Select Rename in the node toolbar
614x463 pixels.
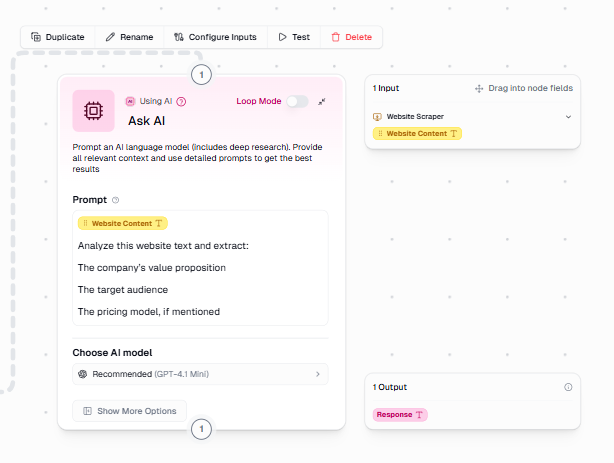(129, 37)
